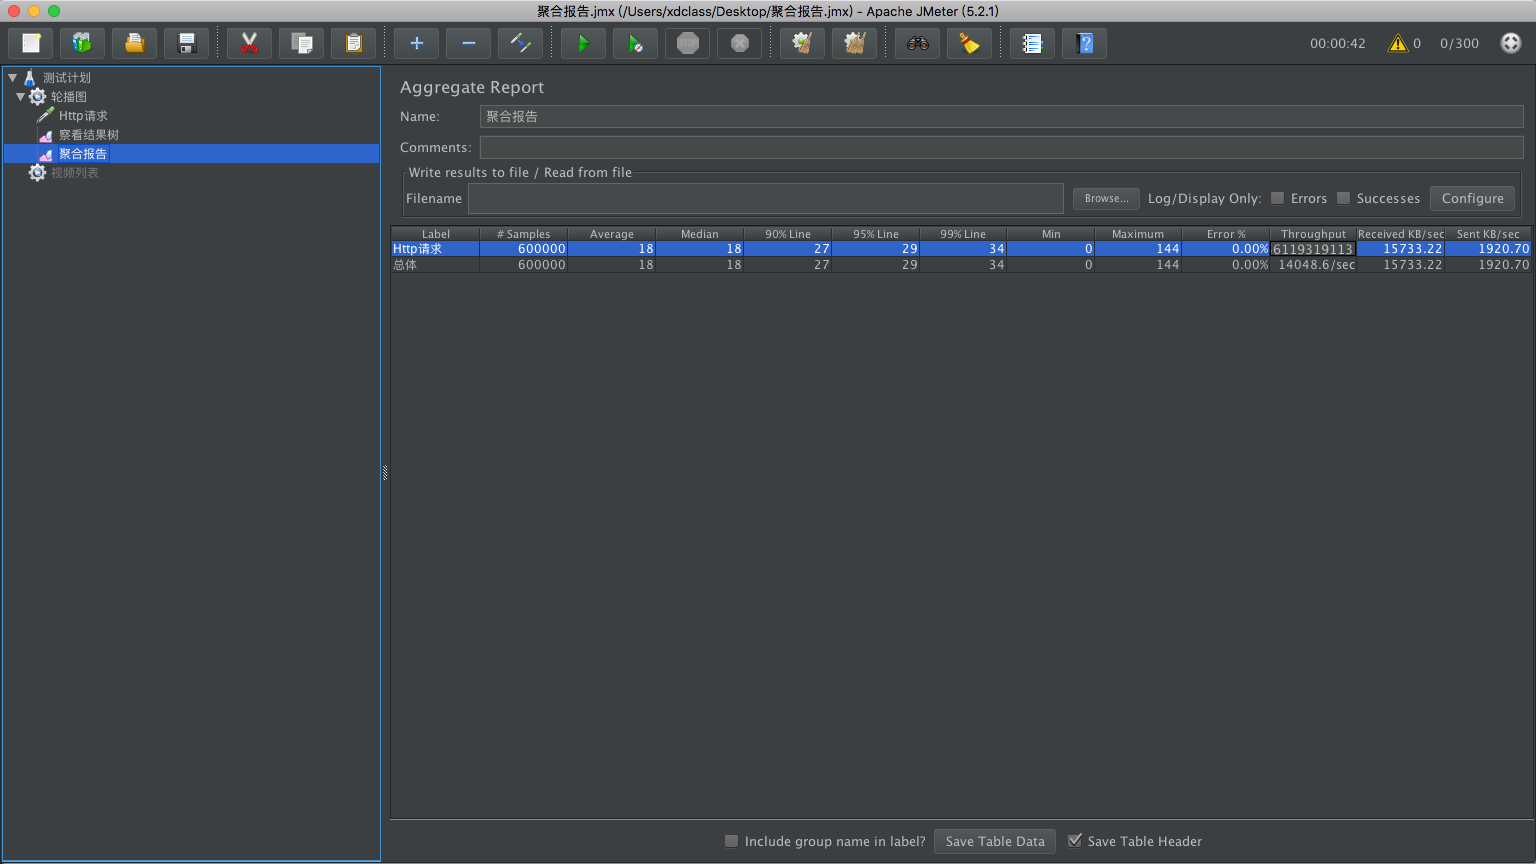Click the New test plan icon
Screen dimensions: 1536x864
[x=31, y=43]
